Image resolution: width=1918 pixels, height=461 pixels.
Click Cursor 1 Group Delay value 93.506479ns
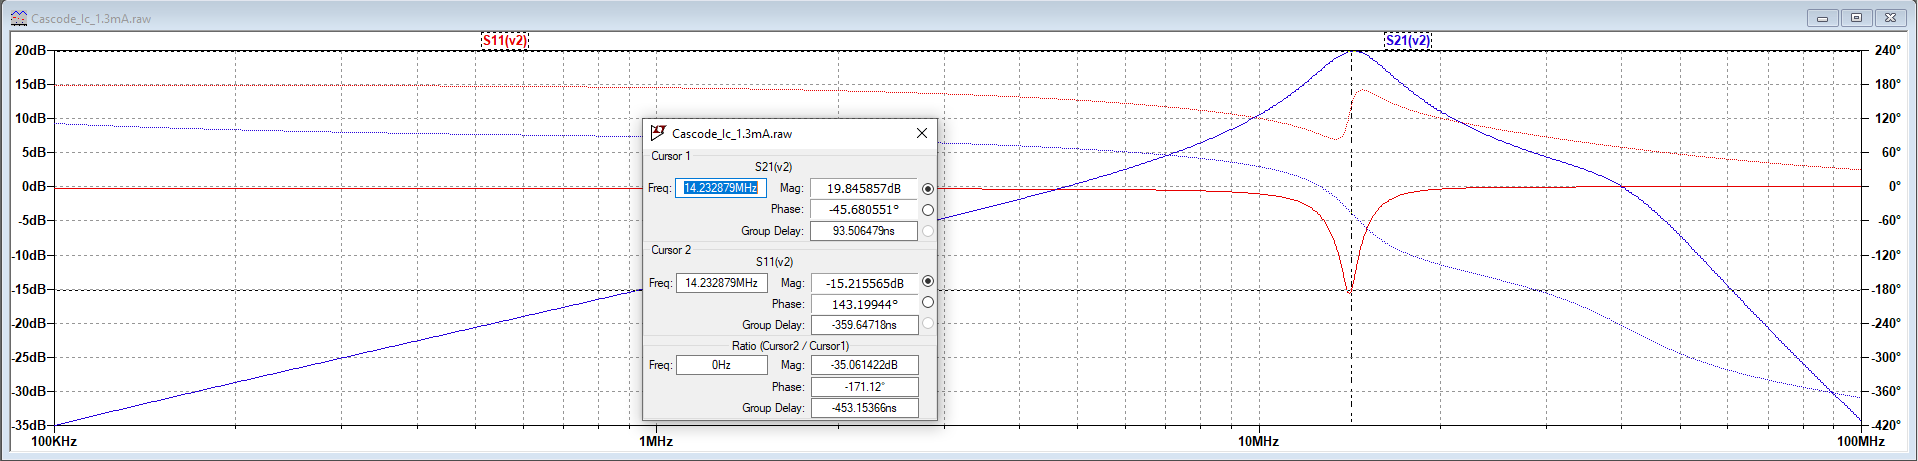[864, 230]
